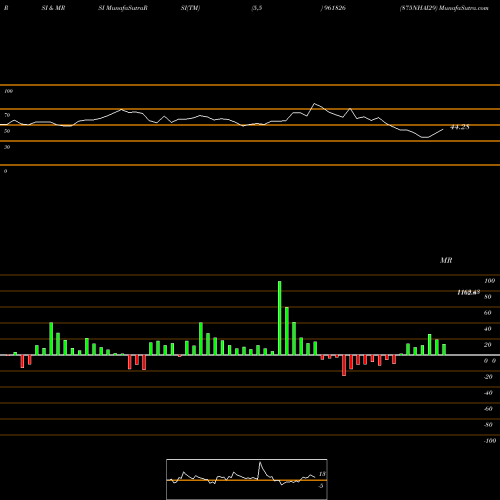
Task: Click the 100 label on RSI left axis
Action: pos(8,91)
